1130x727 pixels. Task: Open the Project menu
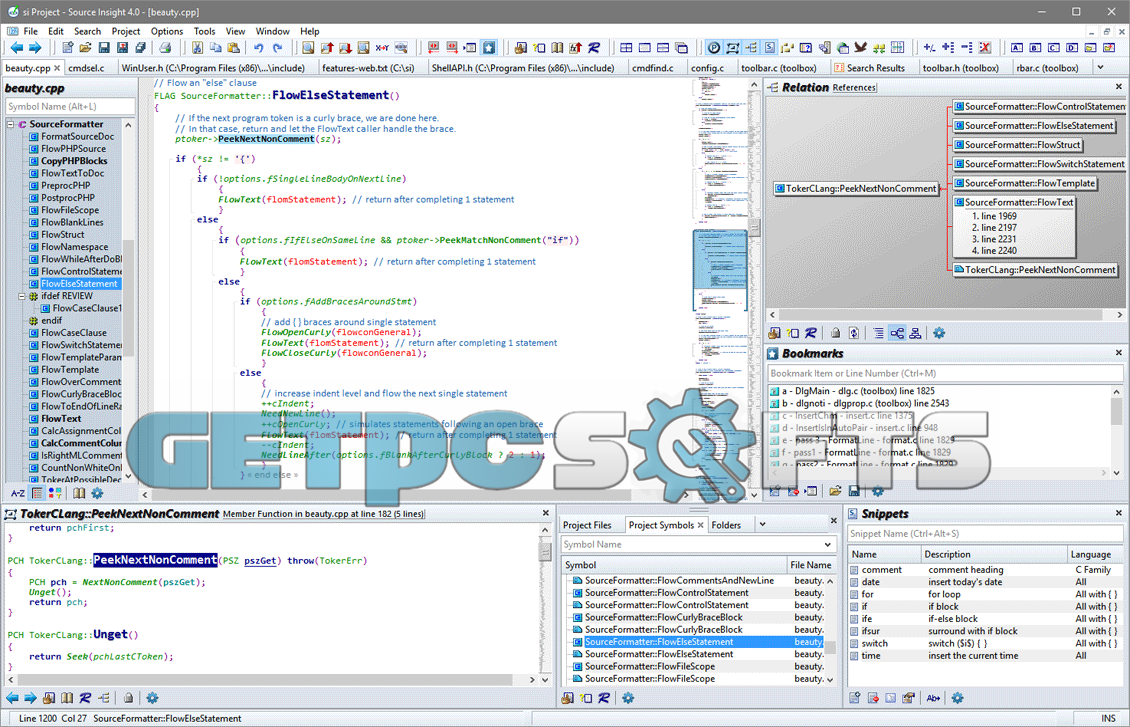pos(126,31)
